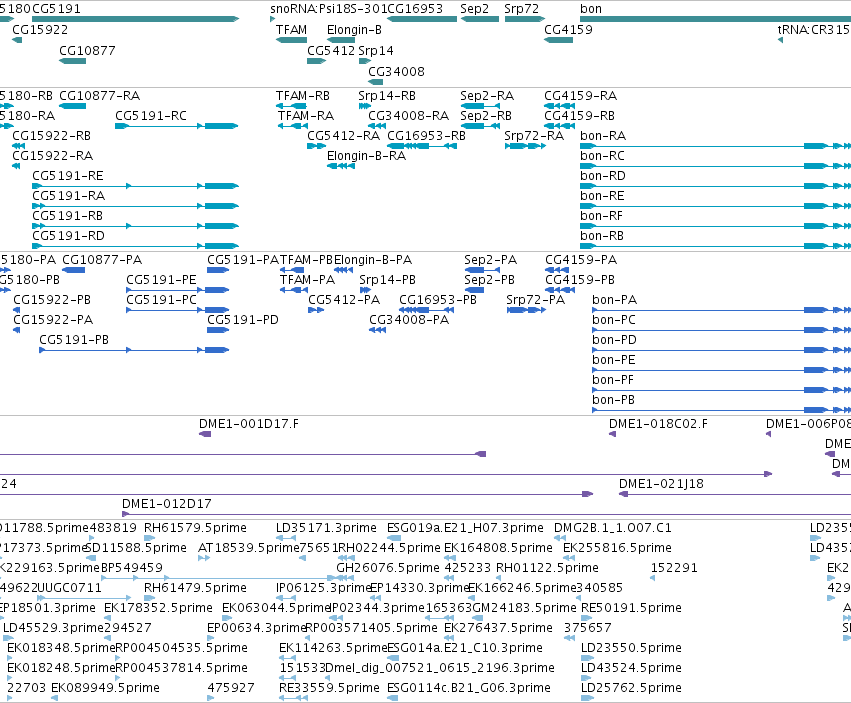851x703 pixels.
Task: Click EST EK089949.5prime
Action: 105,688
